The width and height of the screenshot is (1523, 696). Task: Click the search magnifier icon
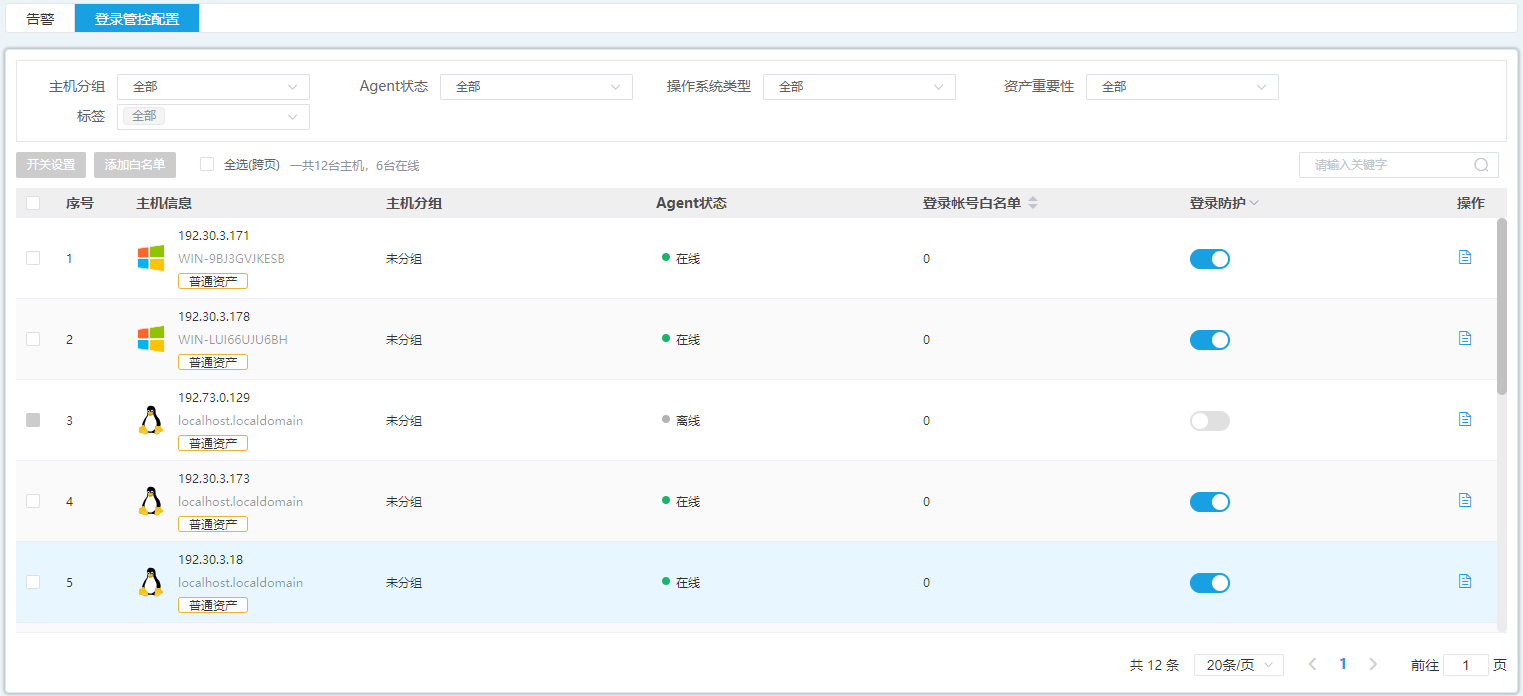pos(1481,165)
